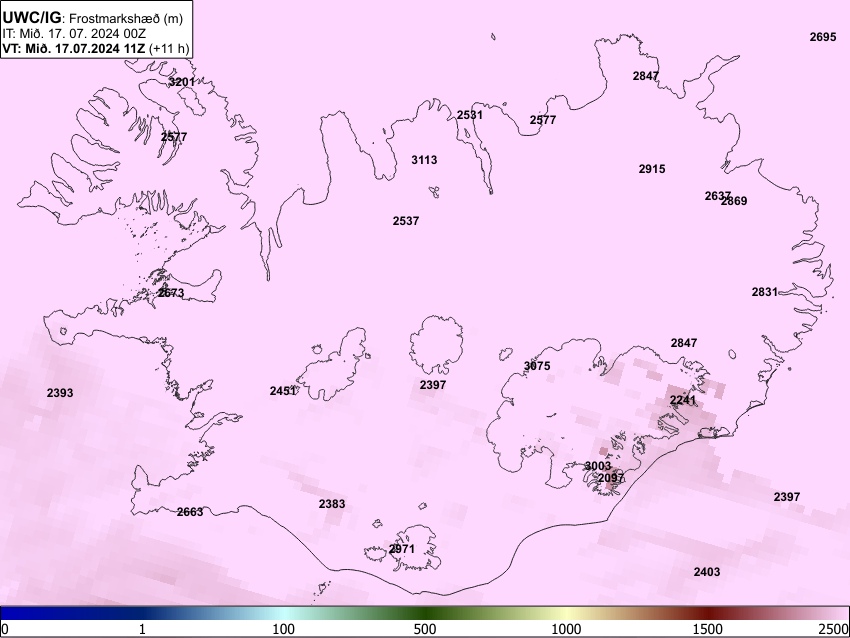Image resolution: width=850 pixels, height=638 pixels.
Task: Click the freezing level value 2831
Action: coord(764,292)
